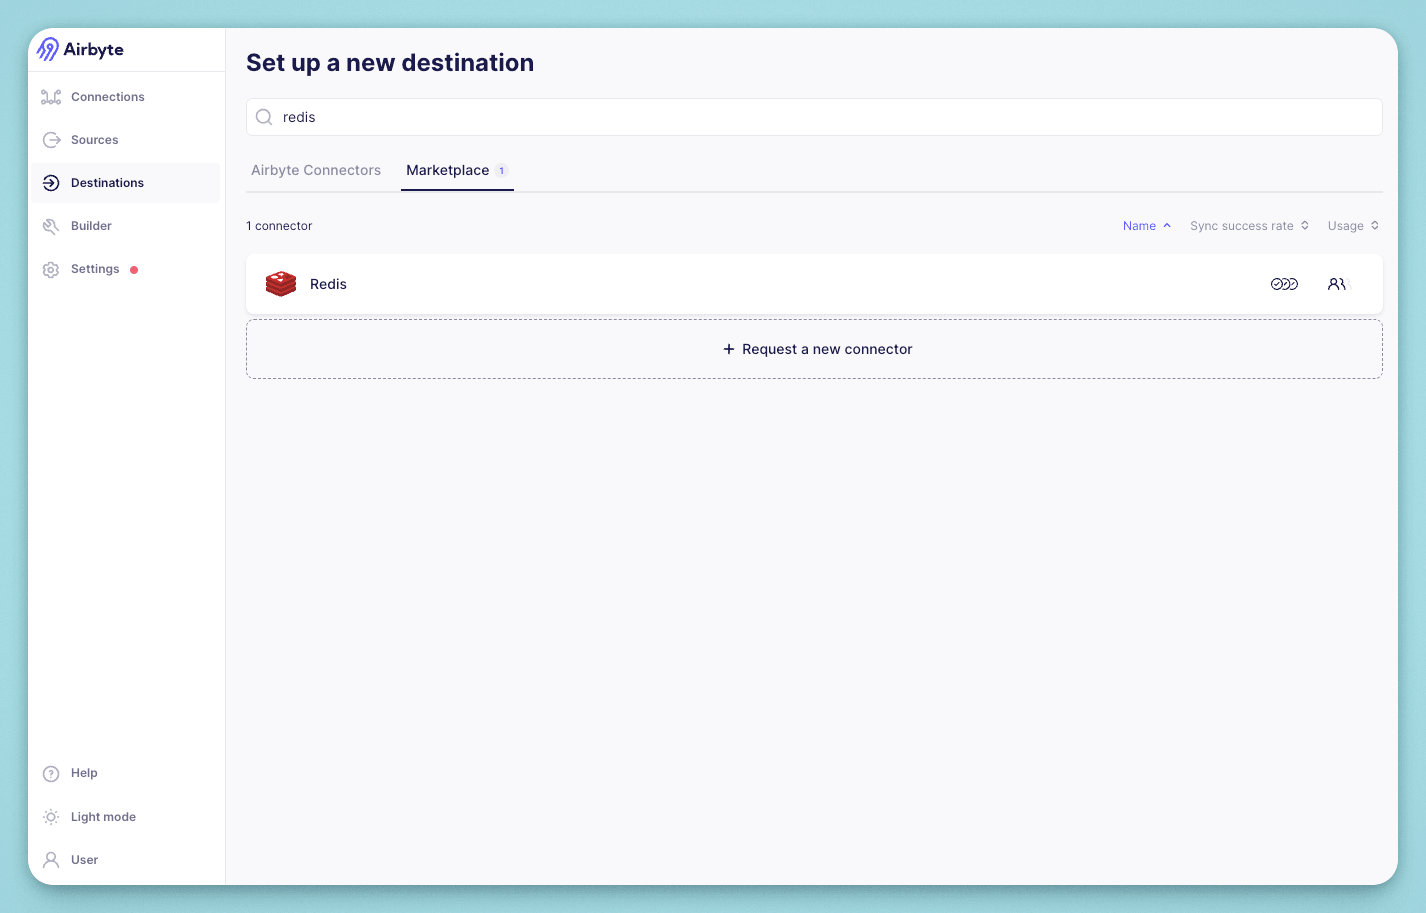Click the Redis logo icon
Image resolution: width=1426 pixels, height=913 pixels.
pyautogui.click(x=281, y=284)
